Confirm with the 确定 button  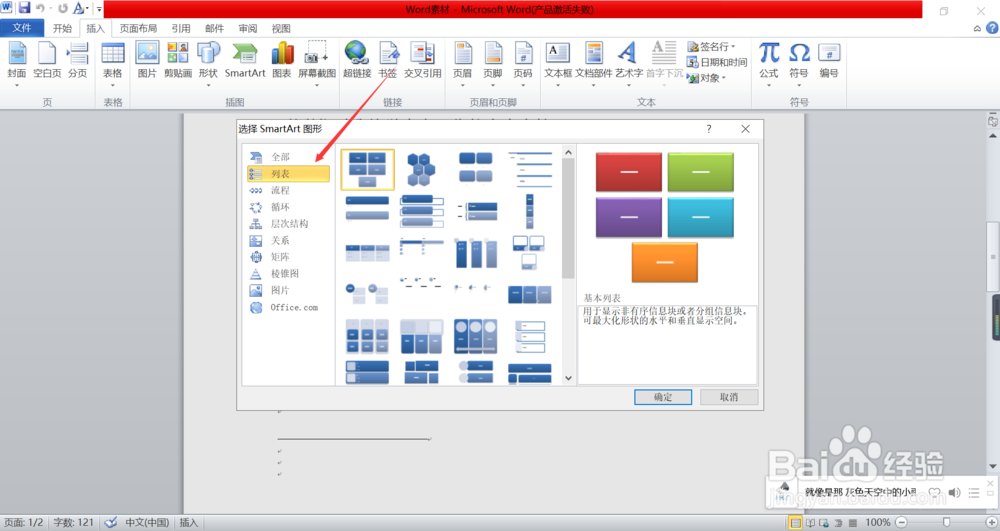click(x=663, y=397)
